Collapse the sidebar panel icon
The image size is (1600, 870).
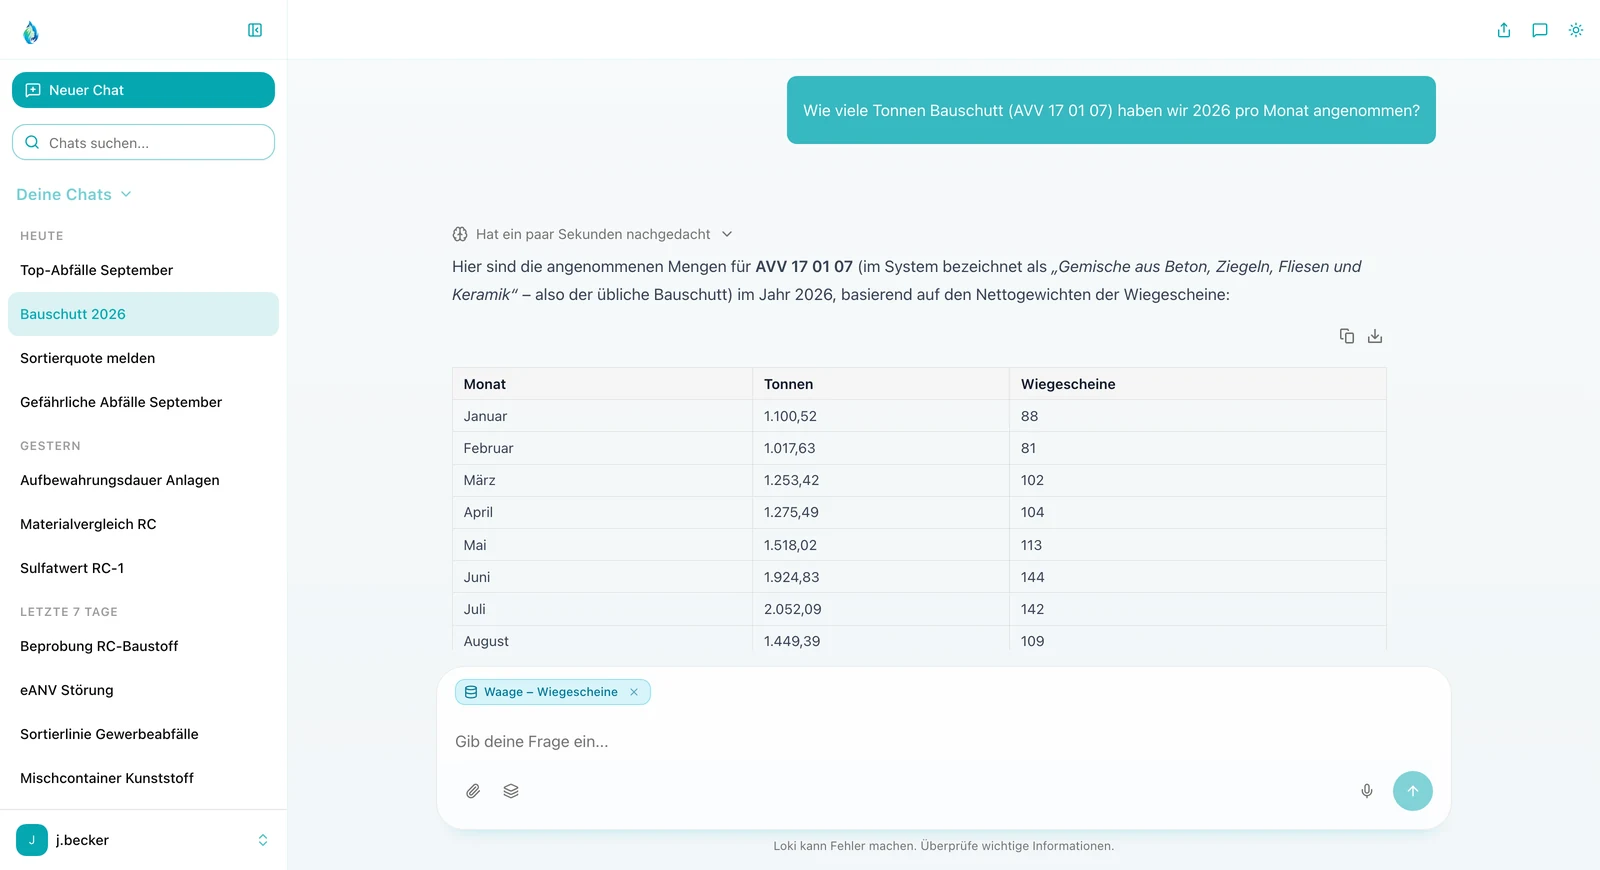pyautogui.click(x=255, y=30)
